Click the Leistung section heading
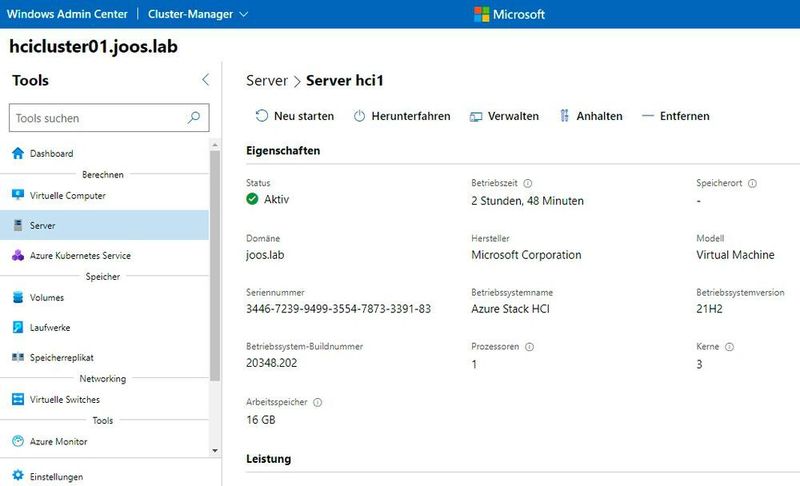Screen dimensions: 800x486 pyautogui.click(x=268, y=458)
